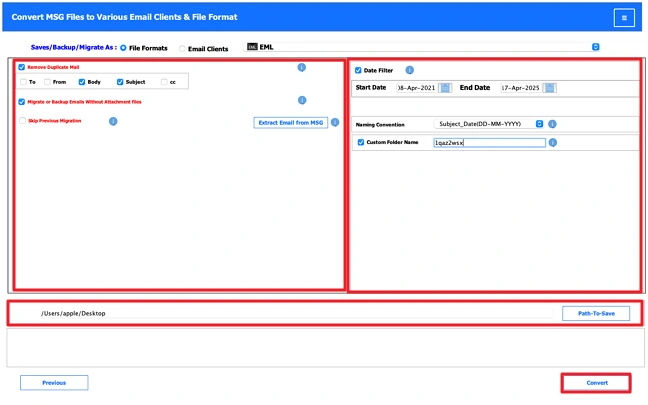Go back with the Previous button
648x405 pixels.
(x=54, y=383)
